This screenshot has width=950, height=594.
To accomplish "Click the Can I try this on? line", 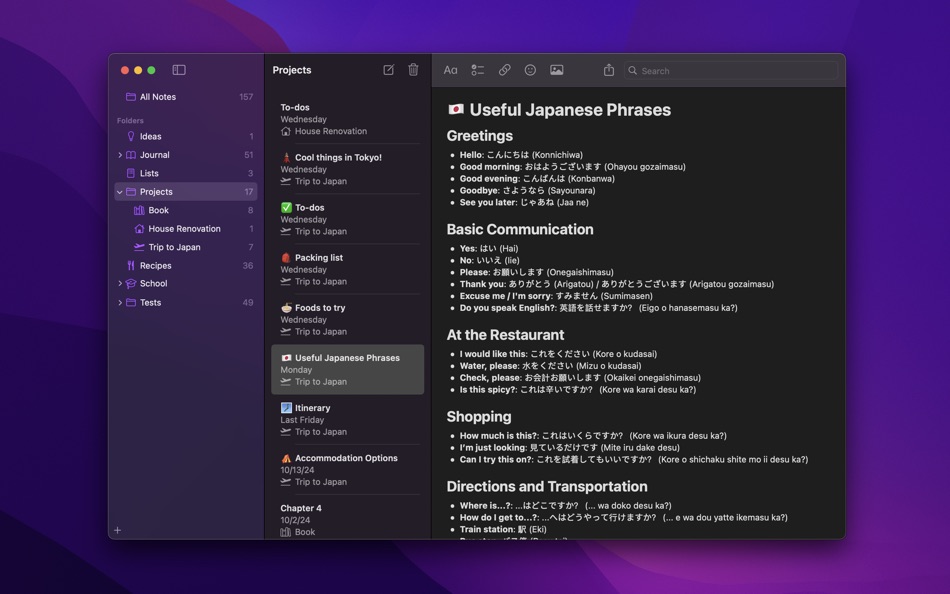I will pyautogui.click(x=634, y=459).
